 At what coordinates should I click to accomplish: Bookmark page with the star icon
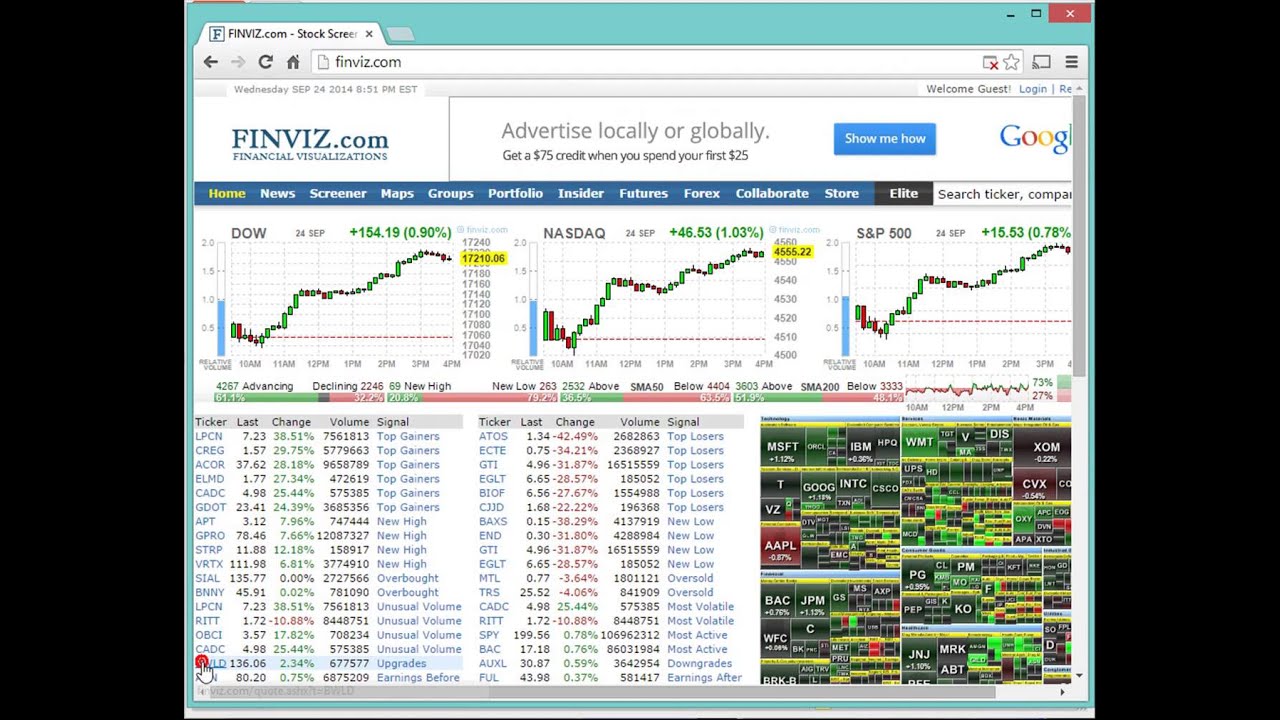[1011, 62]
